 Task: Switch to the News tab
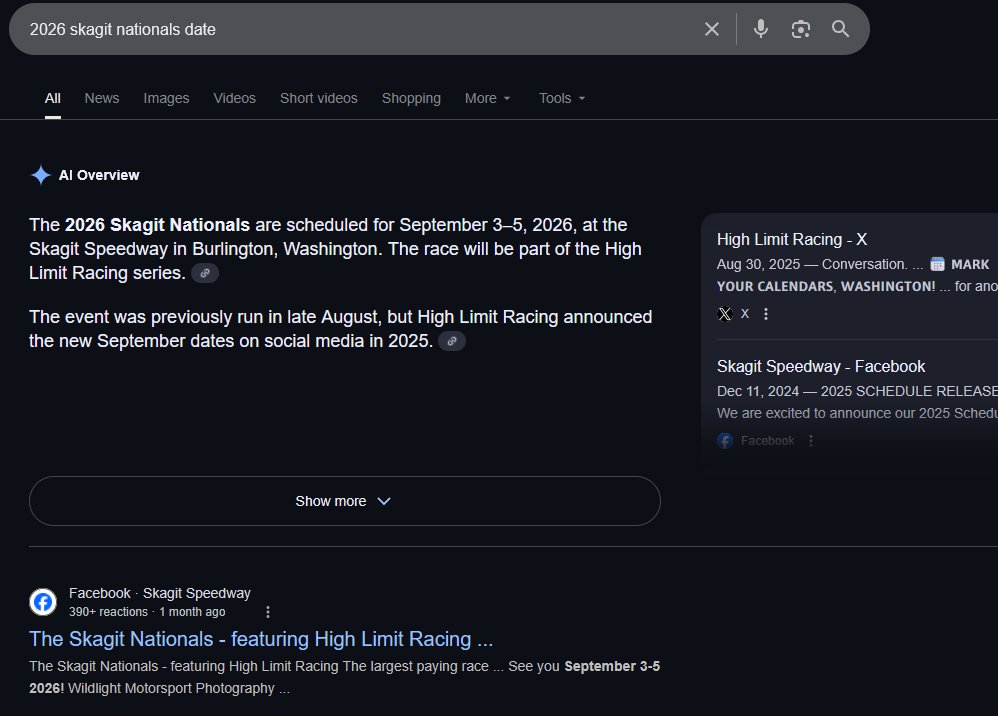102,98
